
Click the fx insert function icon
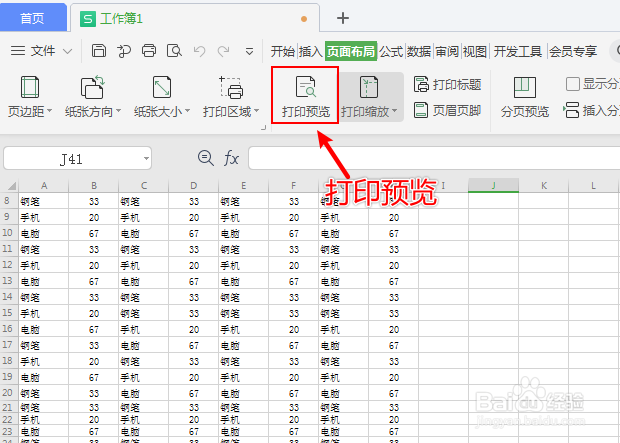(x=231, y=159)
